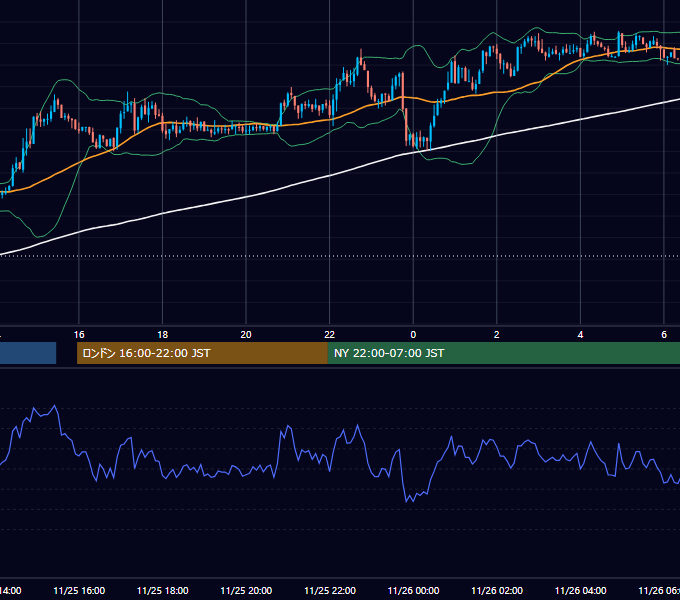Select the London 16:00-22:00 JST session bar
The height and width of the screenshot is (600, 680).
[x=202, y=353]
